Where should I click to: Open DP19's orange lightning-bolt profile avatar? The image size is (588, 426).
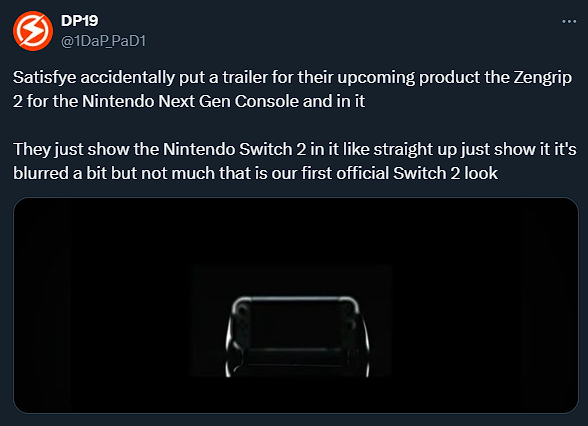pyautogui.click(x=33, y=31)
